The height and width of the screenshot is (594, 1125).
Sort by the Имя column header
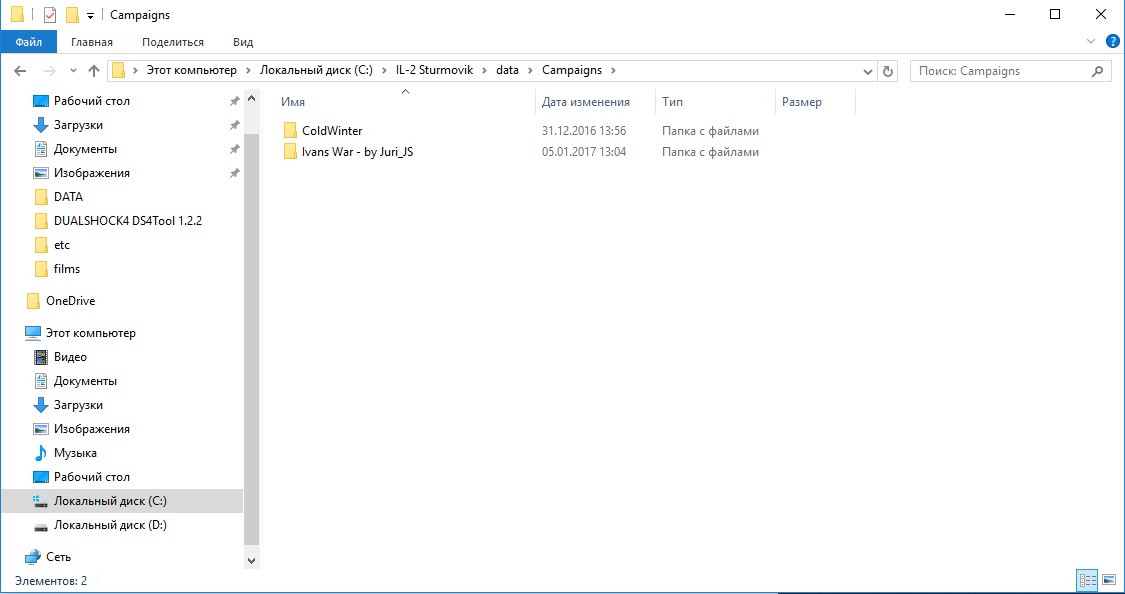(x=293, y=102)
